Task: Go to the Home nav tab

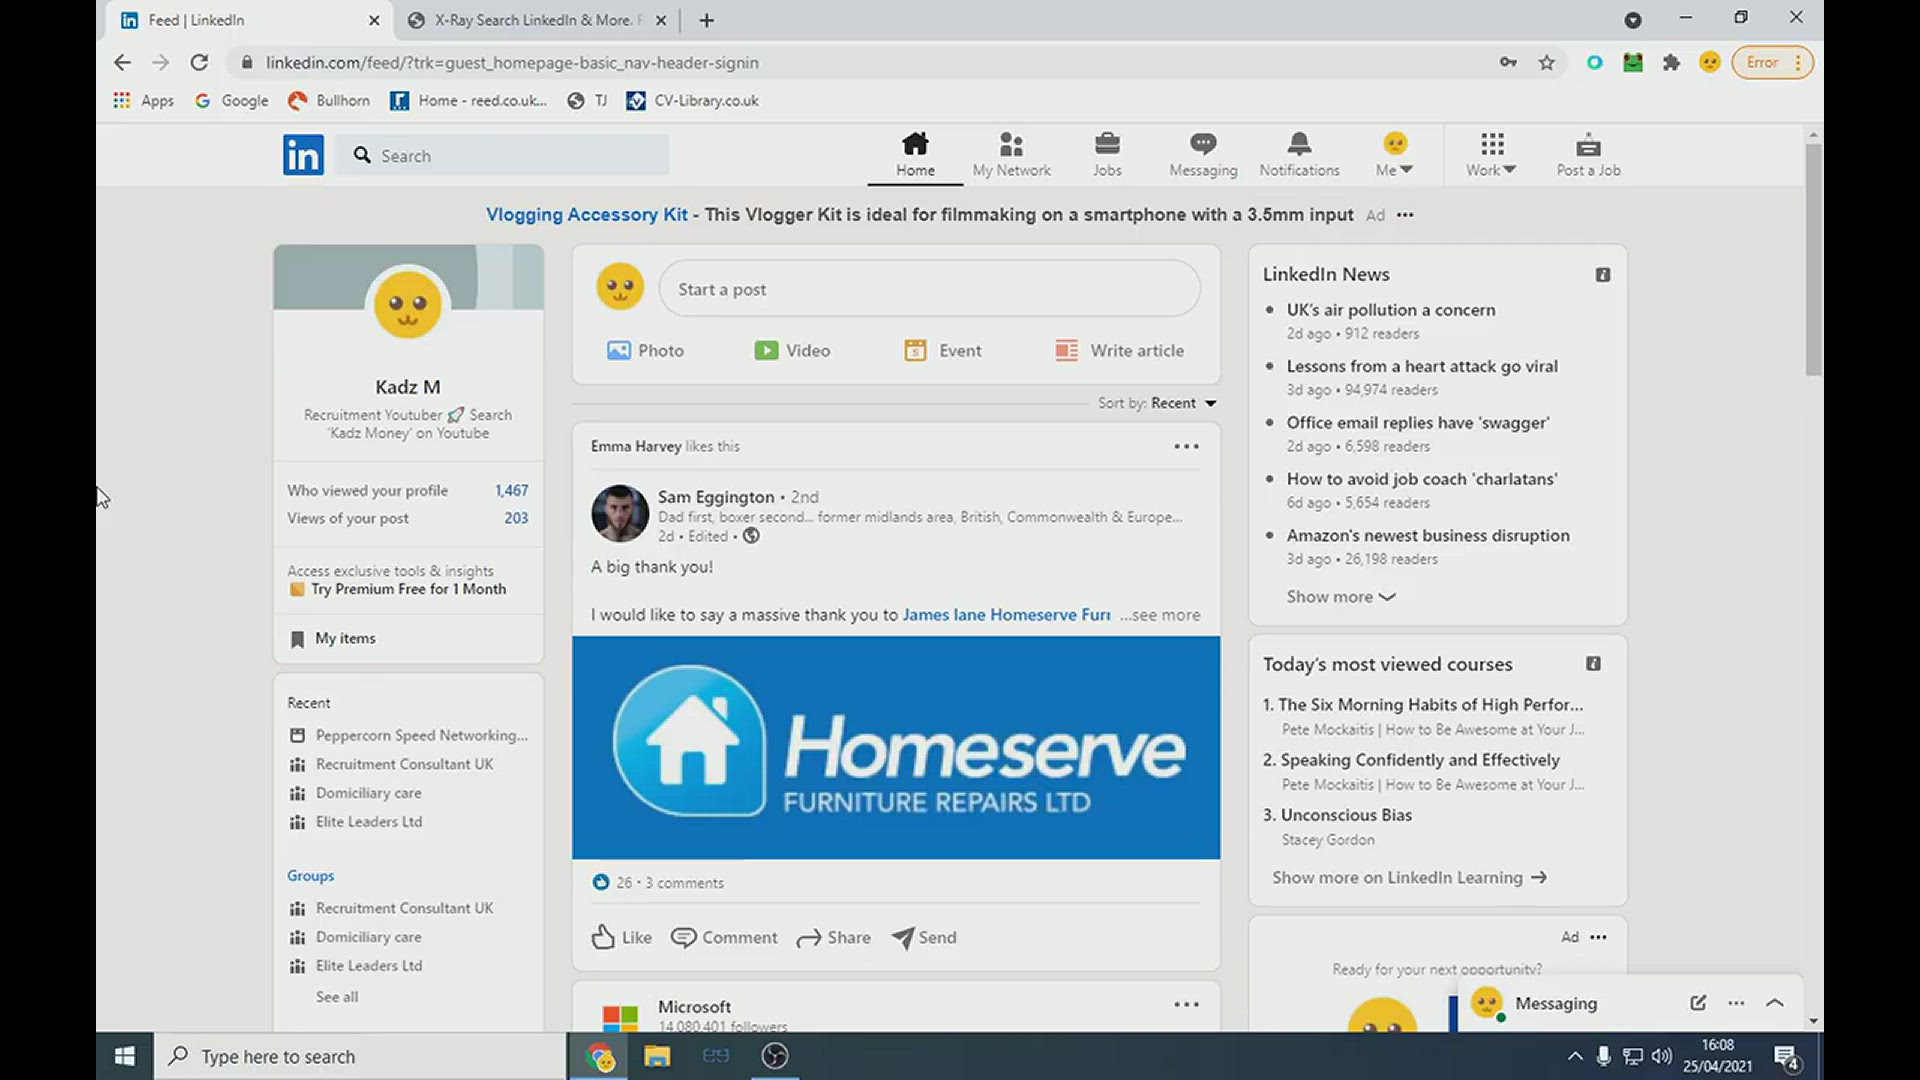Action: tap(915, 155)
